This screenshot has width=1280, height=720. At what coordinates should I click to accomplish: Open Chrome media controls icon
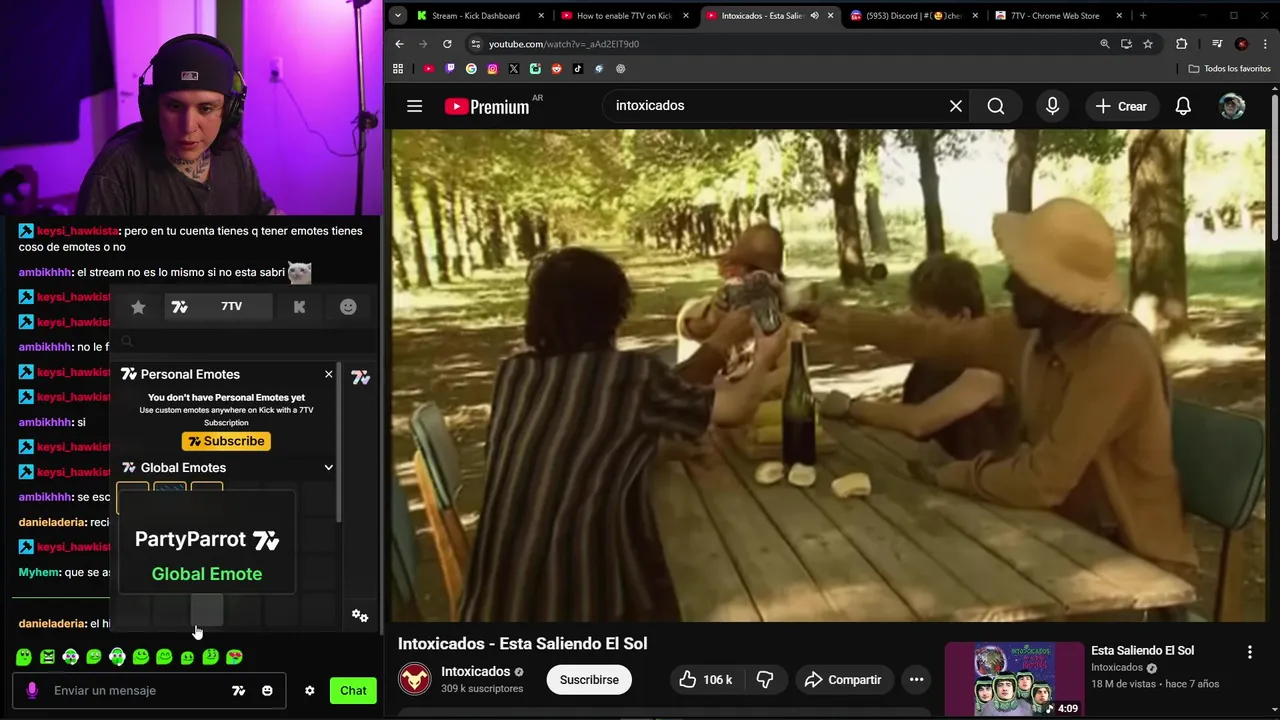(x=1217, y=44)
